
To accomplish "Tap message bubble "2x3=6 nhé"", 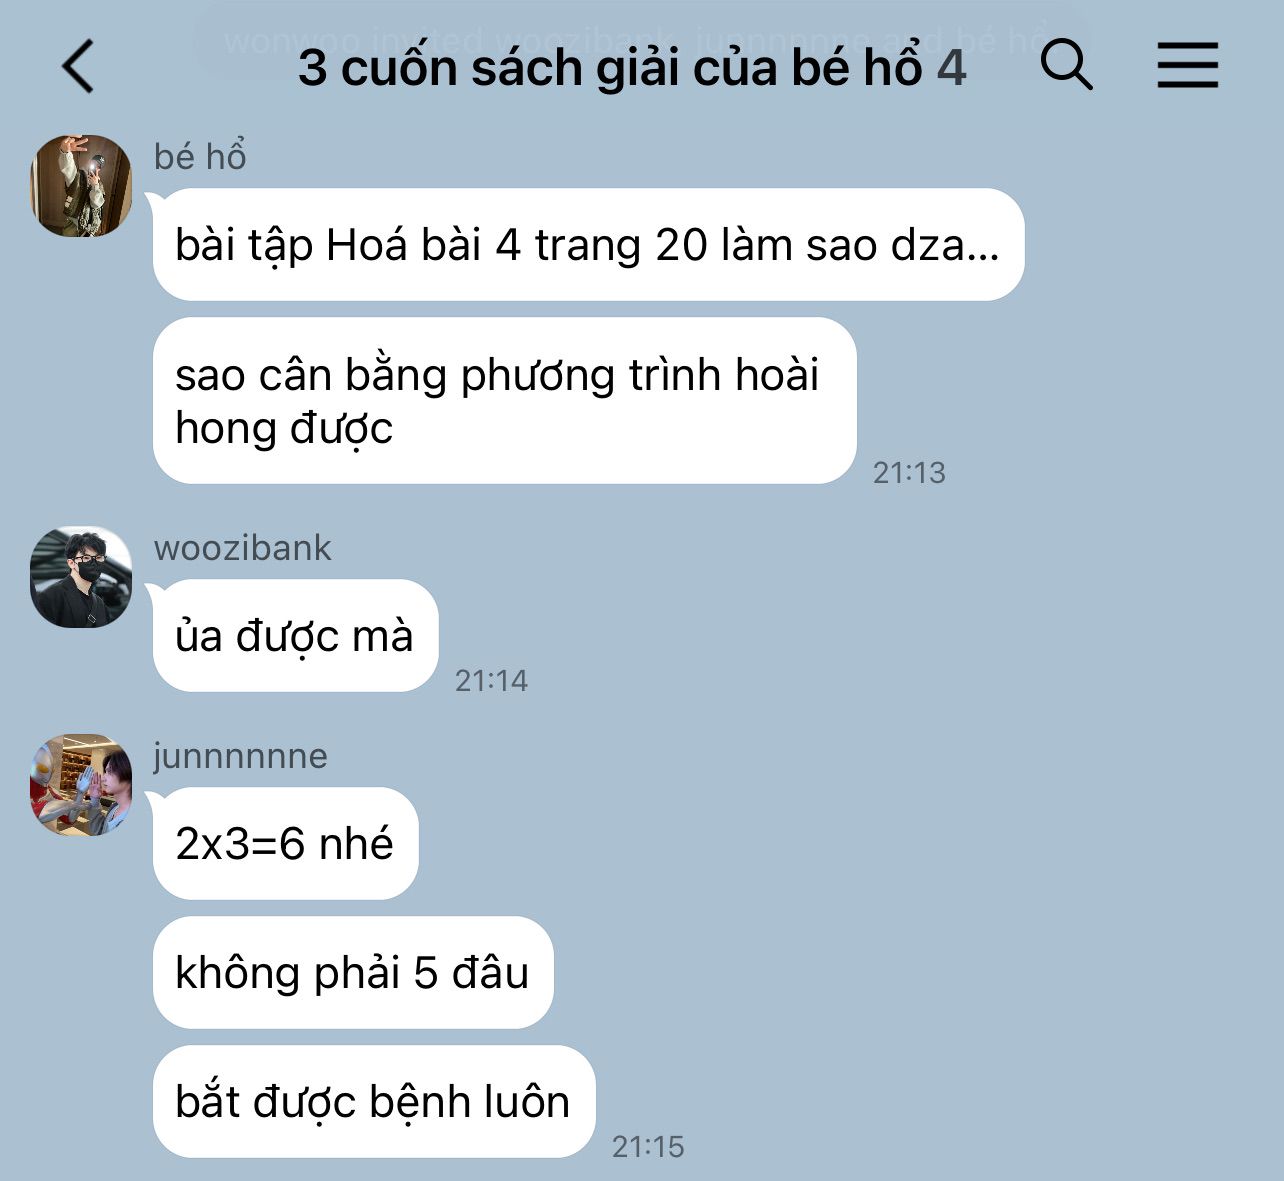I will pyautogui.click(x=286, y=844).
